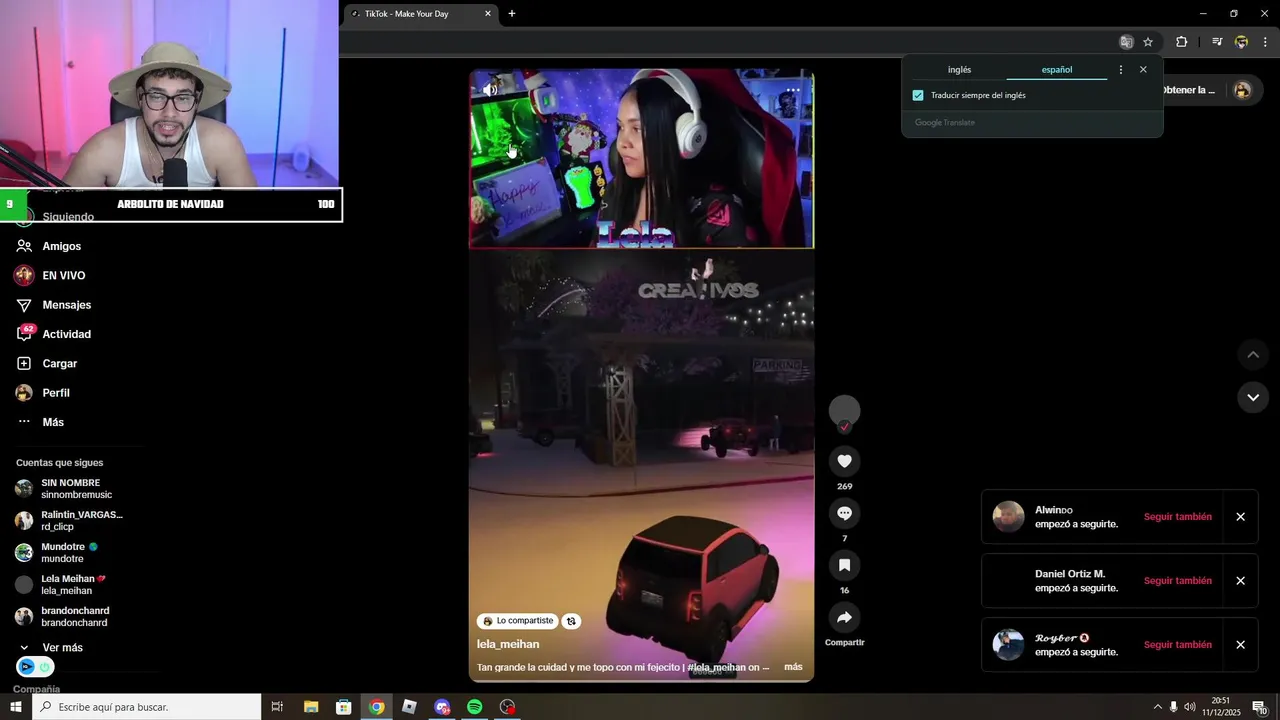Image resolution: width=1280 pixels, height=720 pixels.
Task: Open Roblox from the taskbar
Action: [409, 707]
